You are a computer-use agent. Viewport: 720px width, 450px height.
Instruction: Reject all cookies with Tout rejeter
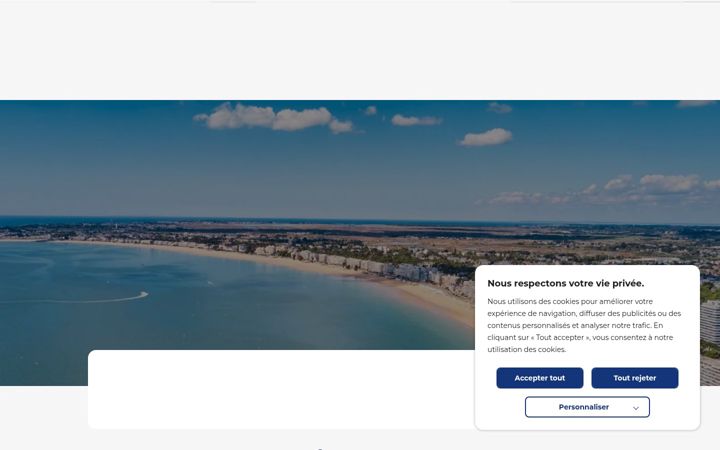click(635, 378)
